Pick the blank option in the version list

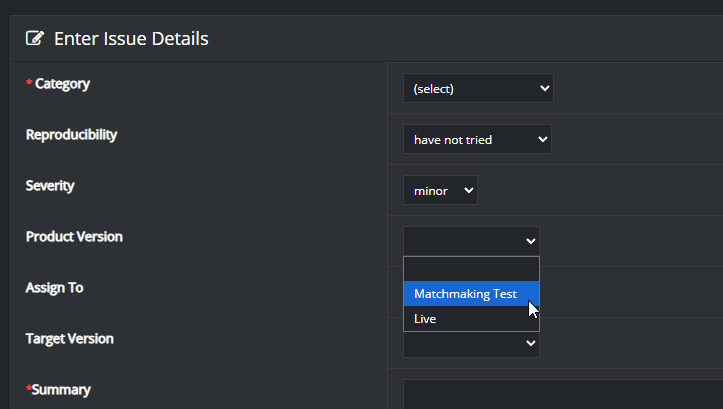click(x=470, y=269)
